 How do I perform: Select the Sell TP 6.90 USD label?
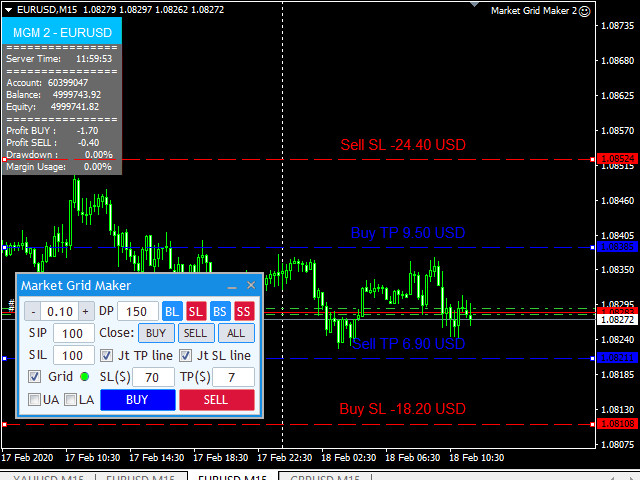pyautogui.click(x=408, y=344)
